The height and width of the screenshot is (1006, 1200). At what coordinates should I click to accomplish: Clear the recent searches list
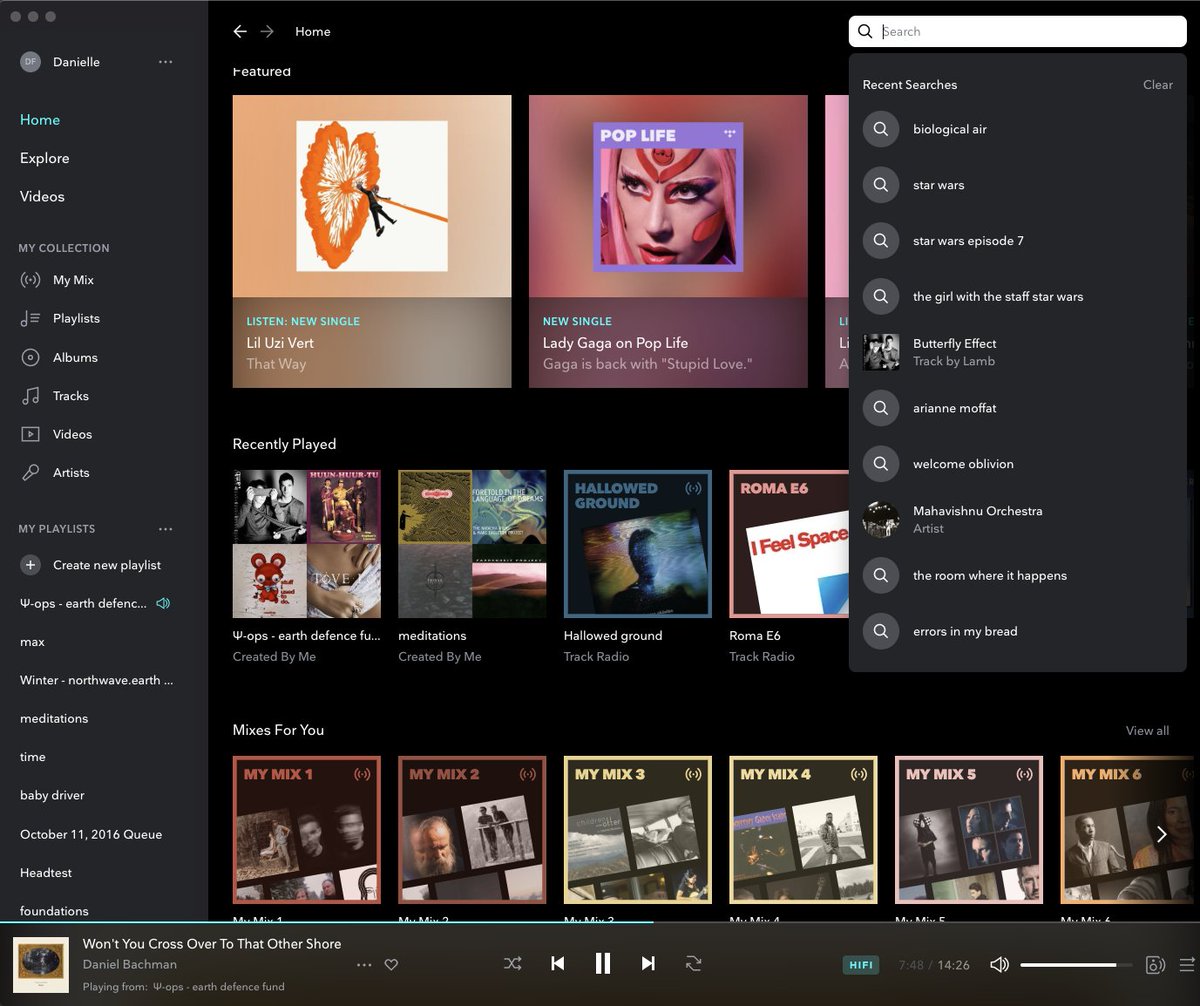[1158, 85]
